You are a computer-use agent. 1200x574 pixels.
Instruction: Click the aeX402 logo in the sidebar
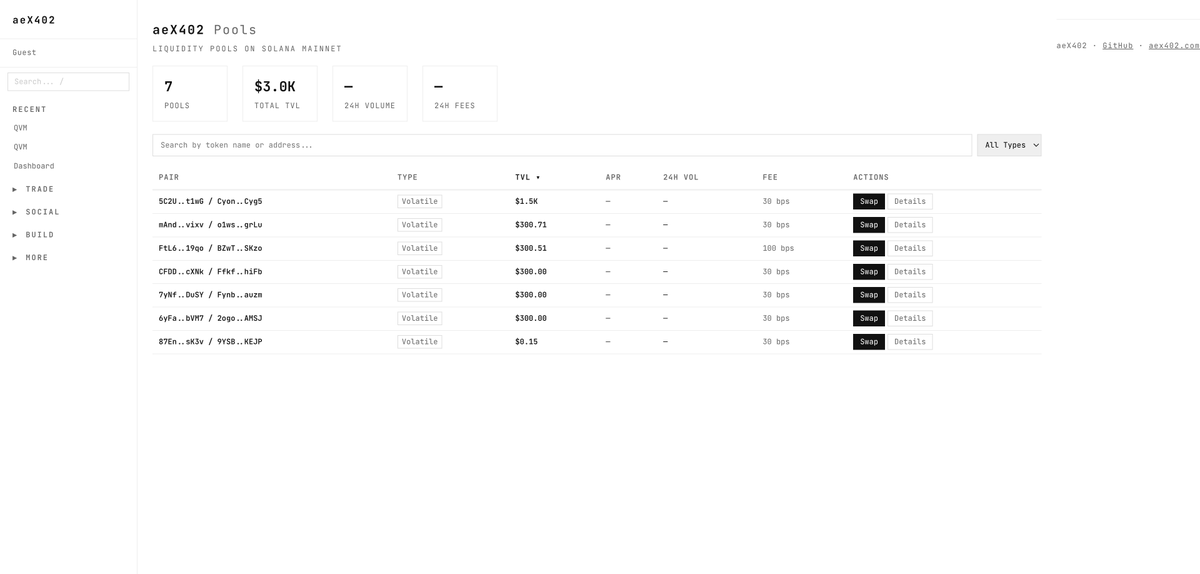pyautogui.click(x=34, y=20)
